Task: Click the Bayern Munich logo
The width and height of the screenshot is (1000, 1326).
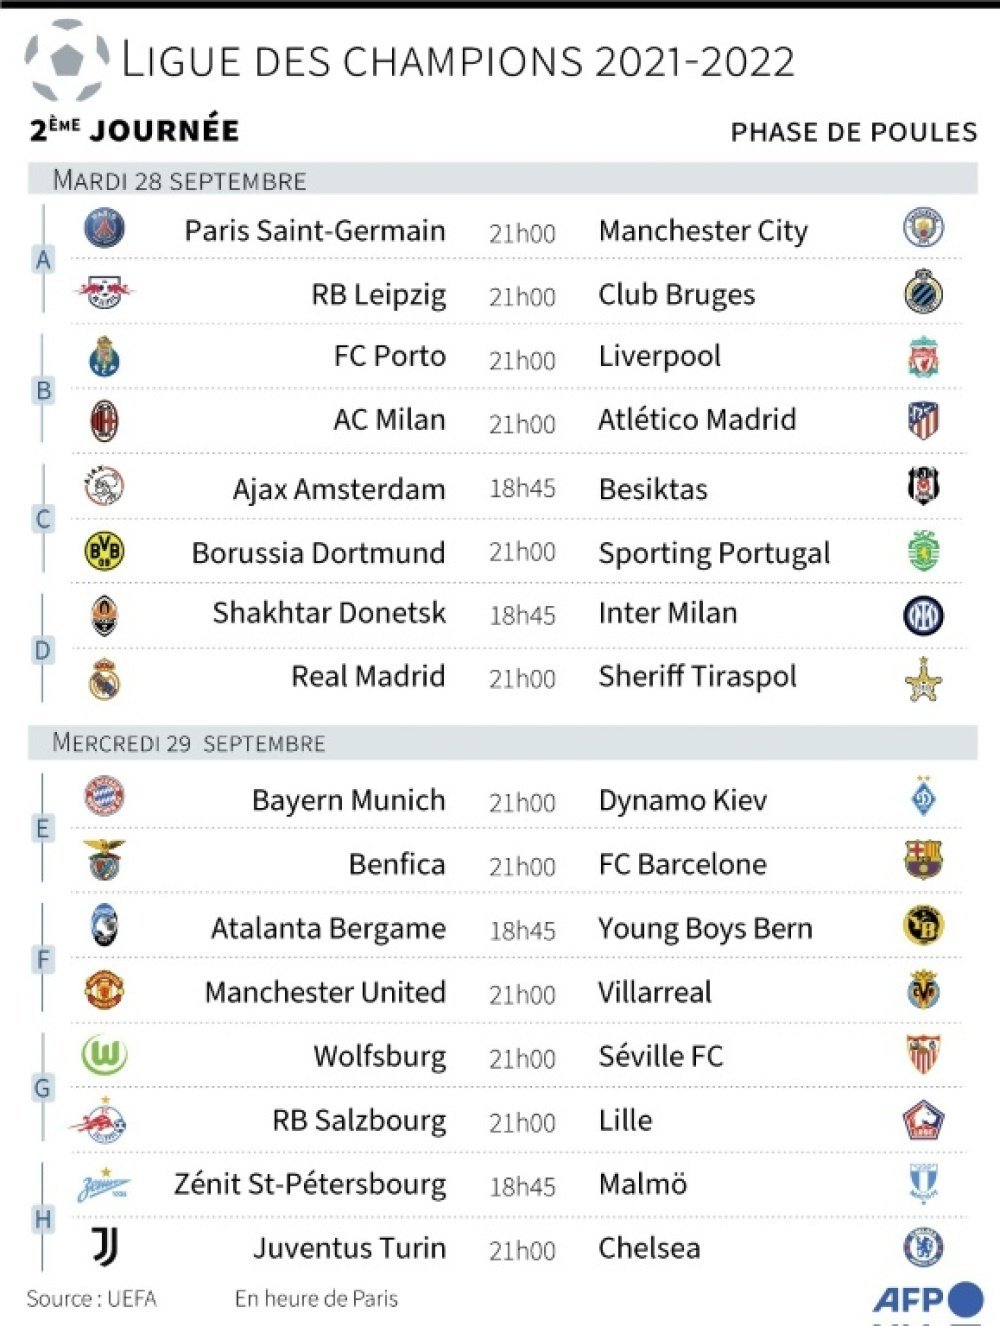Action: pos(104,797)
